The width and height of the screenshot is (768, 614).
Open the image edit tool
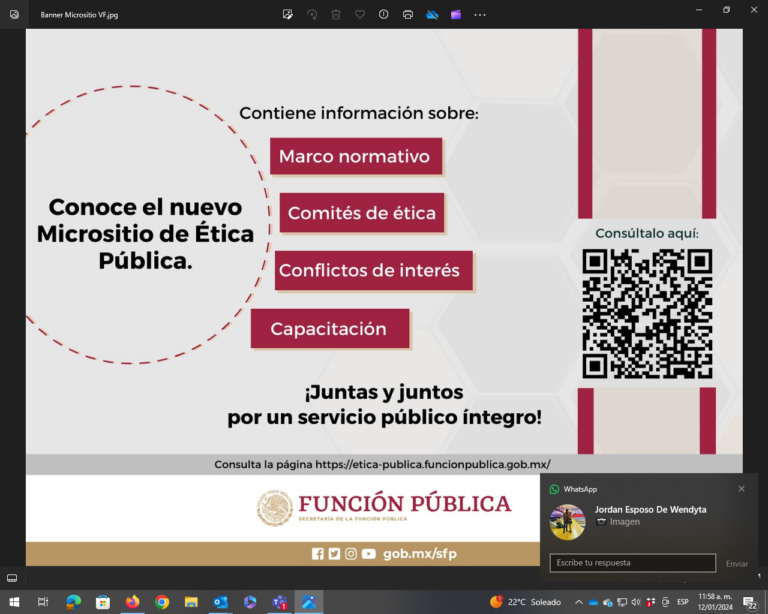[x=287, y=15]
